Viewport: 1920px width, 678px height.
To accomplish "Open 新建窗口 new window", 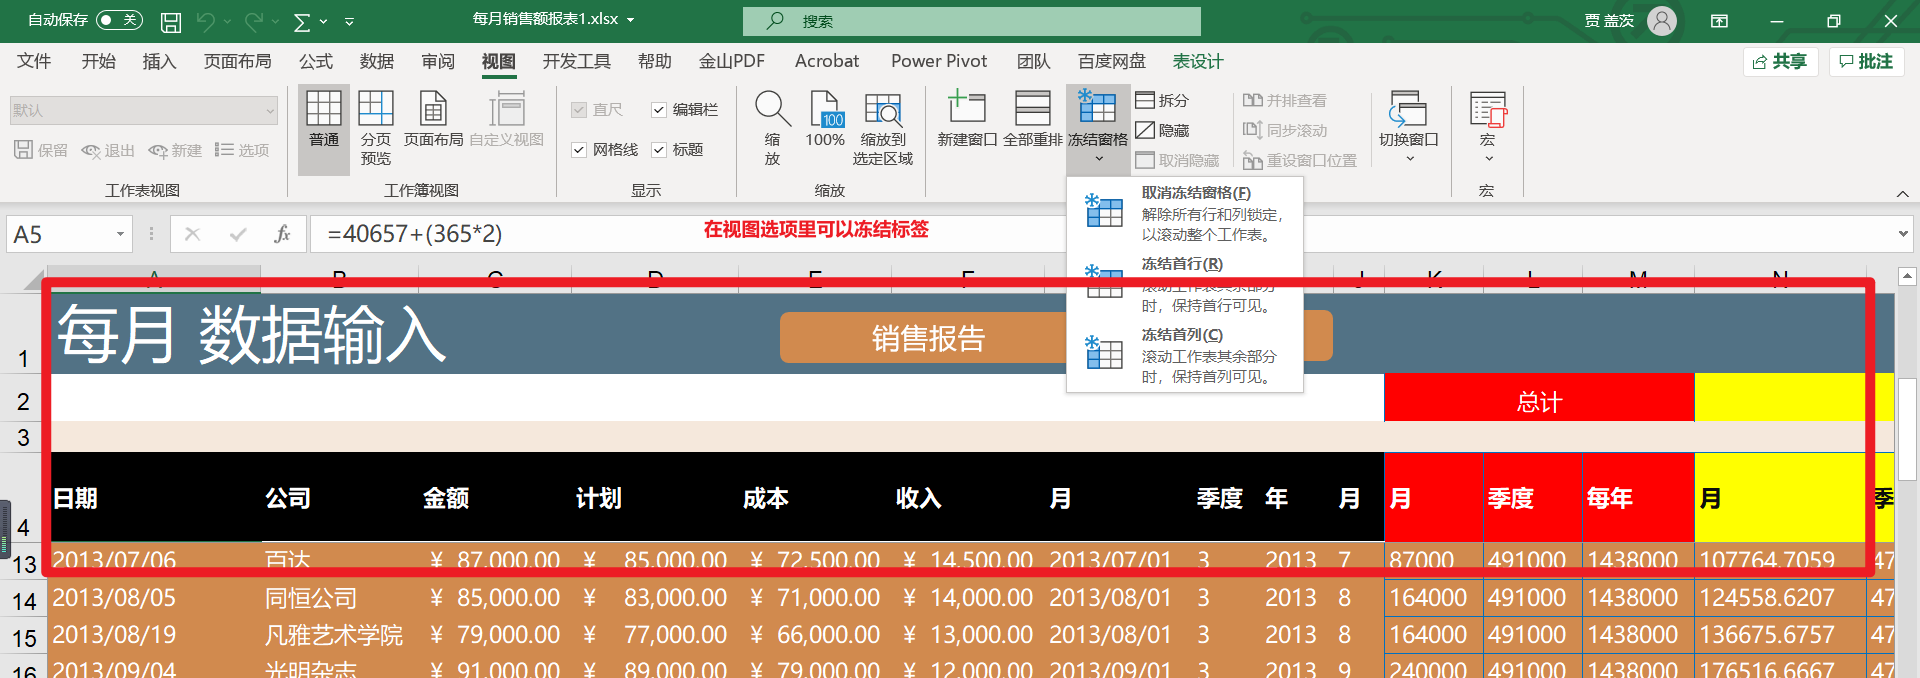I will point(967,120).
